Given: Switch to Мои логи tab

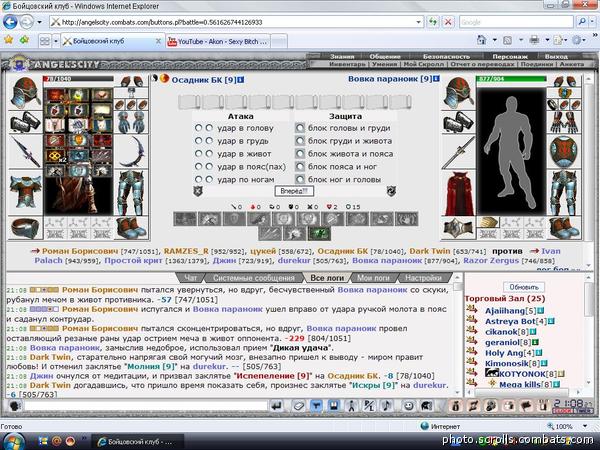Looking at the screenshot, I should pos(373,278).
